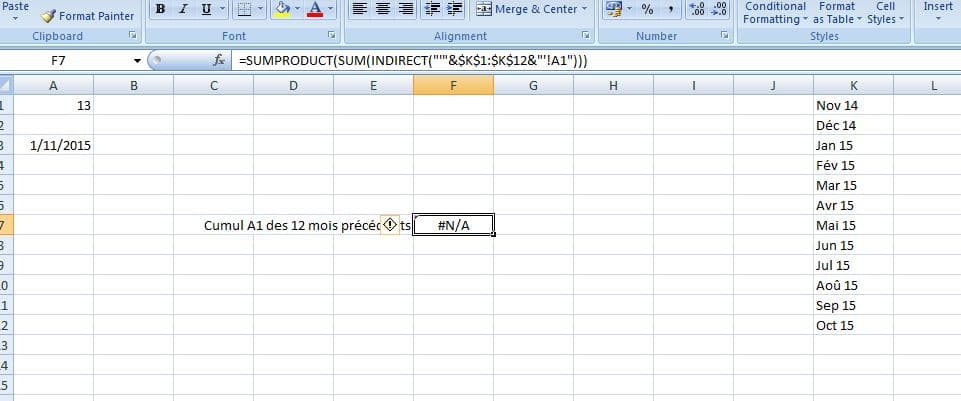
Task: Open Accounting Number Format dropdown arrow
Action: coord(629,9)
